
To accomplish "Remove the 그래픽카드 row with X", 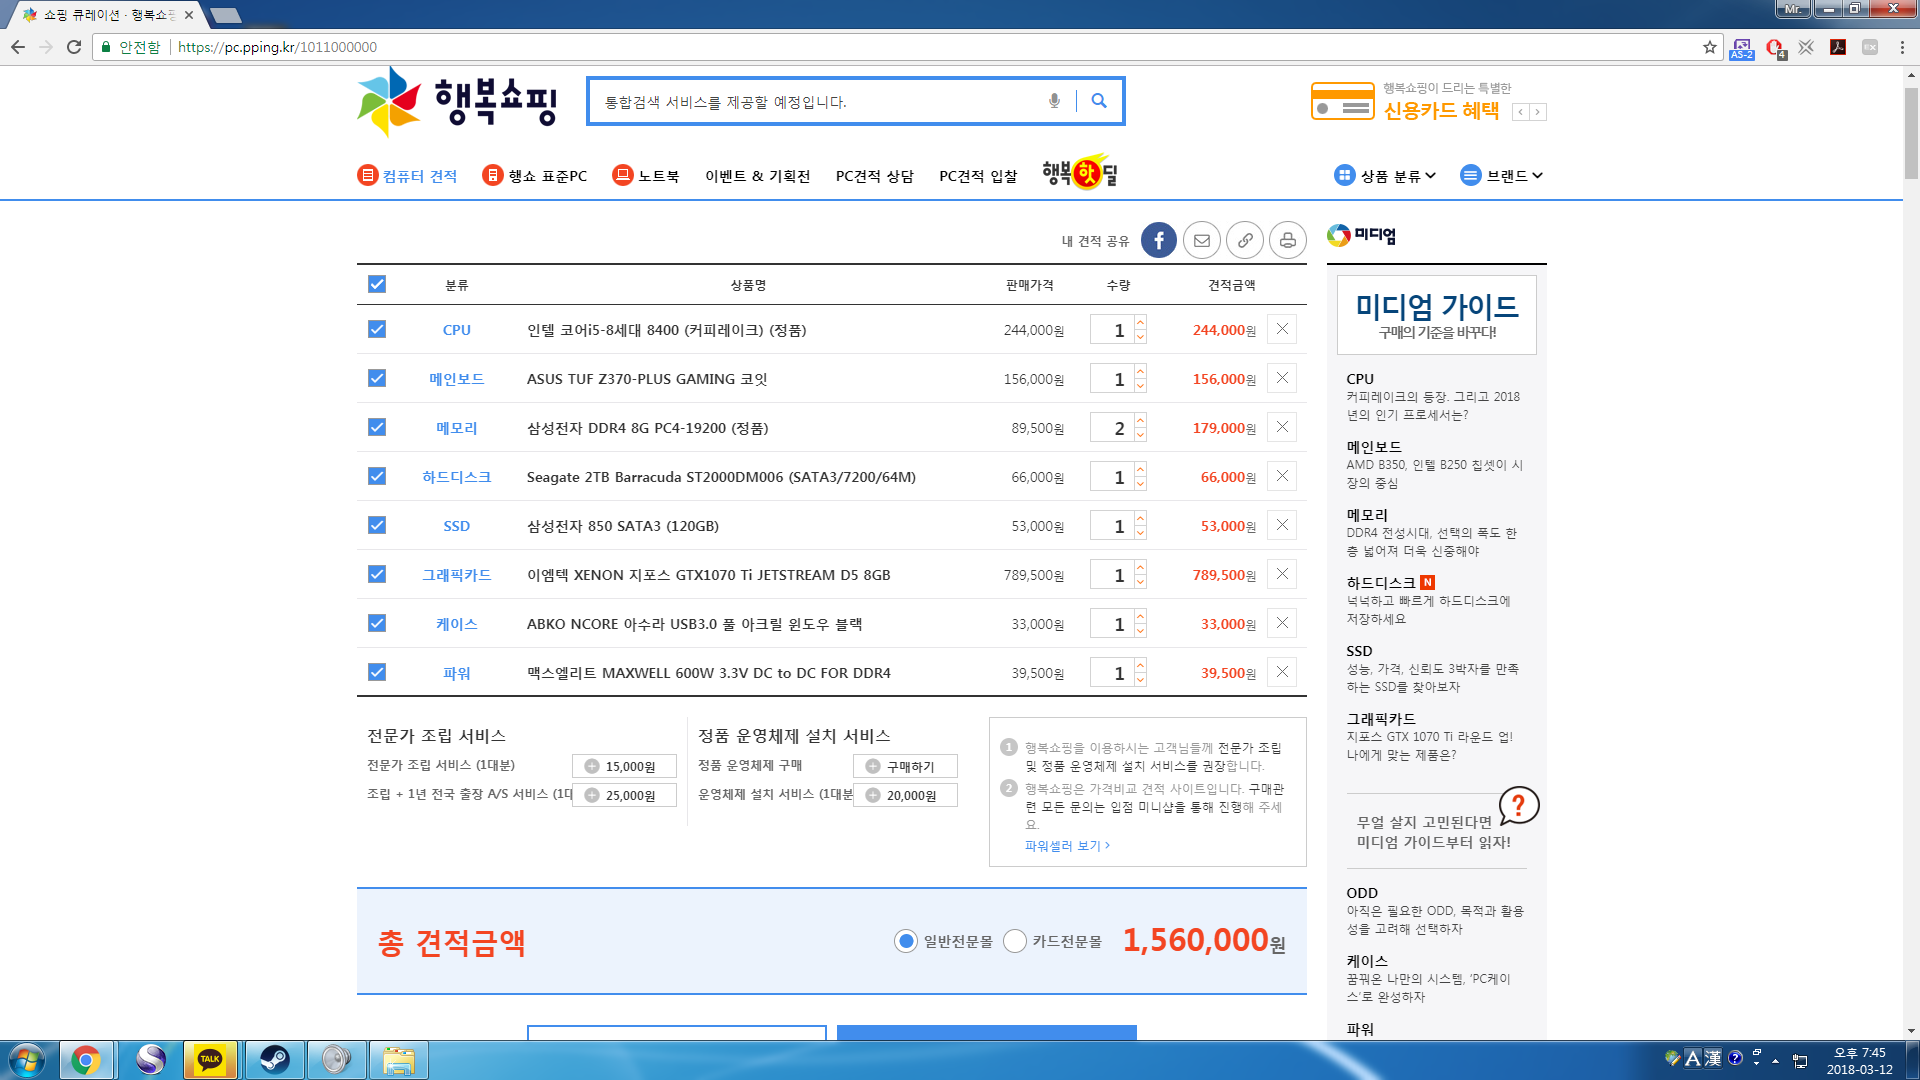I will point(1282,574).
